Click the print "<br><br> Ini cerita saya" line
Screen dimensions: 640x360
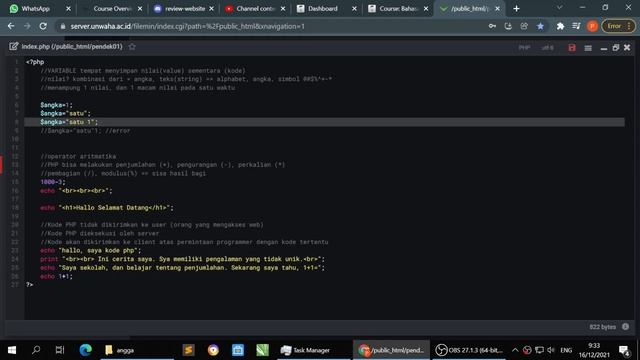[x=182, y=259]
